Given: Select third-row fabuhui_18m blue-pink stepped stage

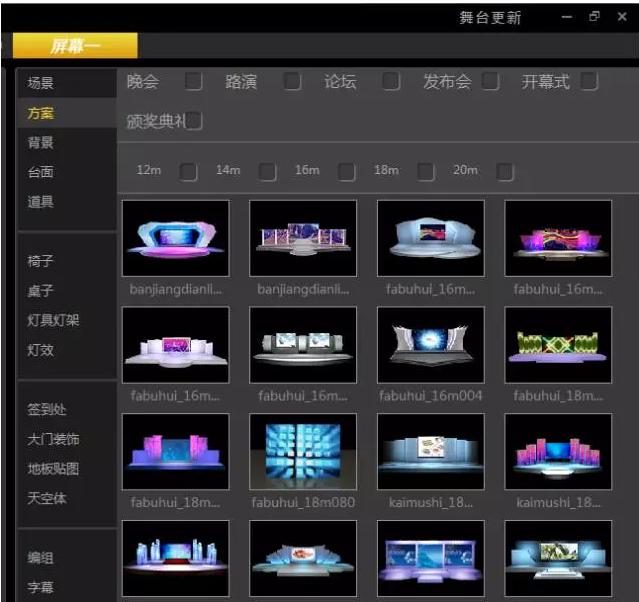Looking at the screenshot, I should 176,451.
